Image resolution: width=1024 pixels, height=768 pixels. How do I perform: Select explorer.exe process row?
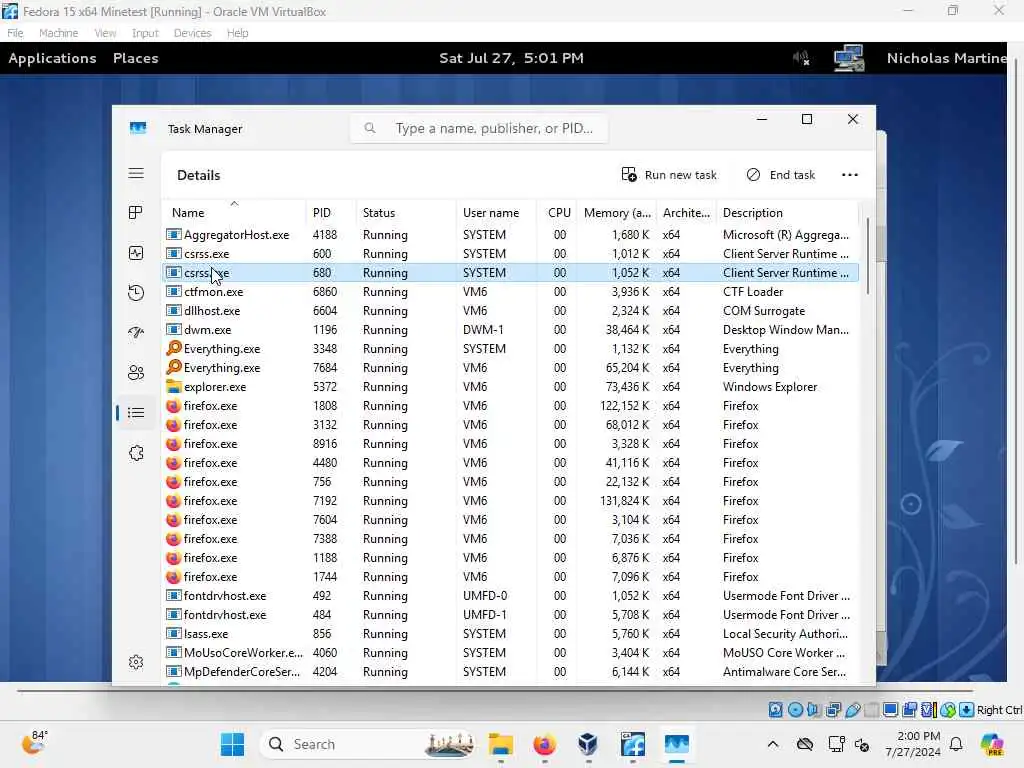pos(510,386)
